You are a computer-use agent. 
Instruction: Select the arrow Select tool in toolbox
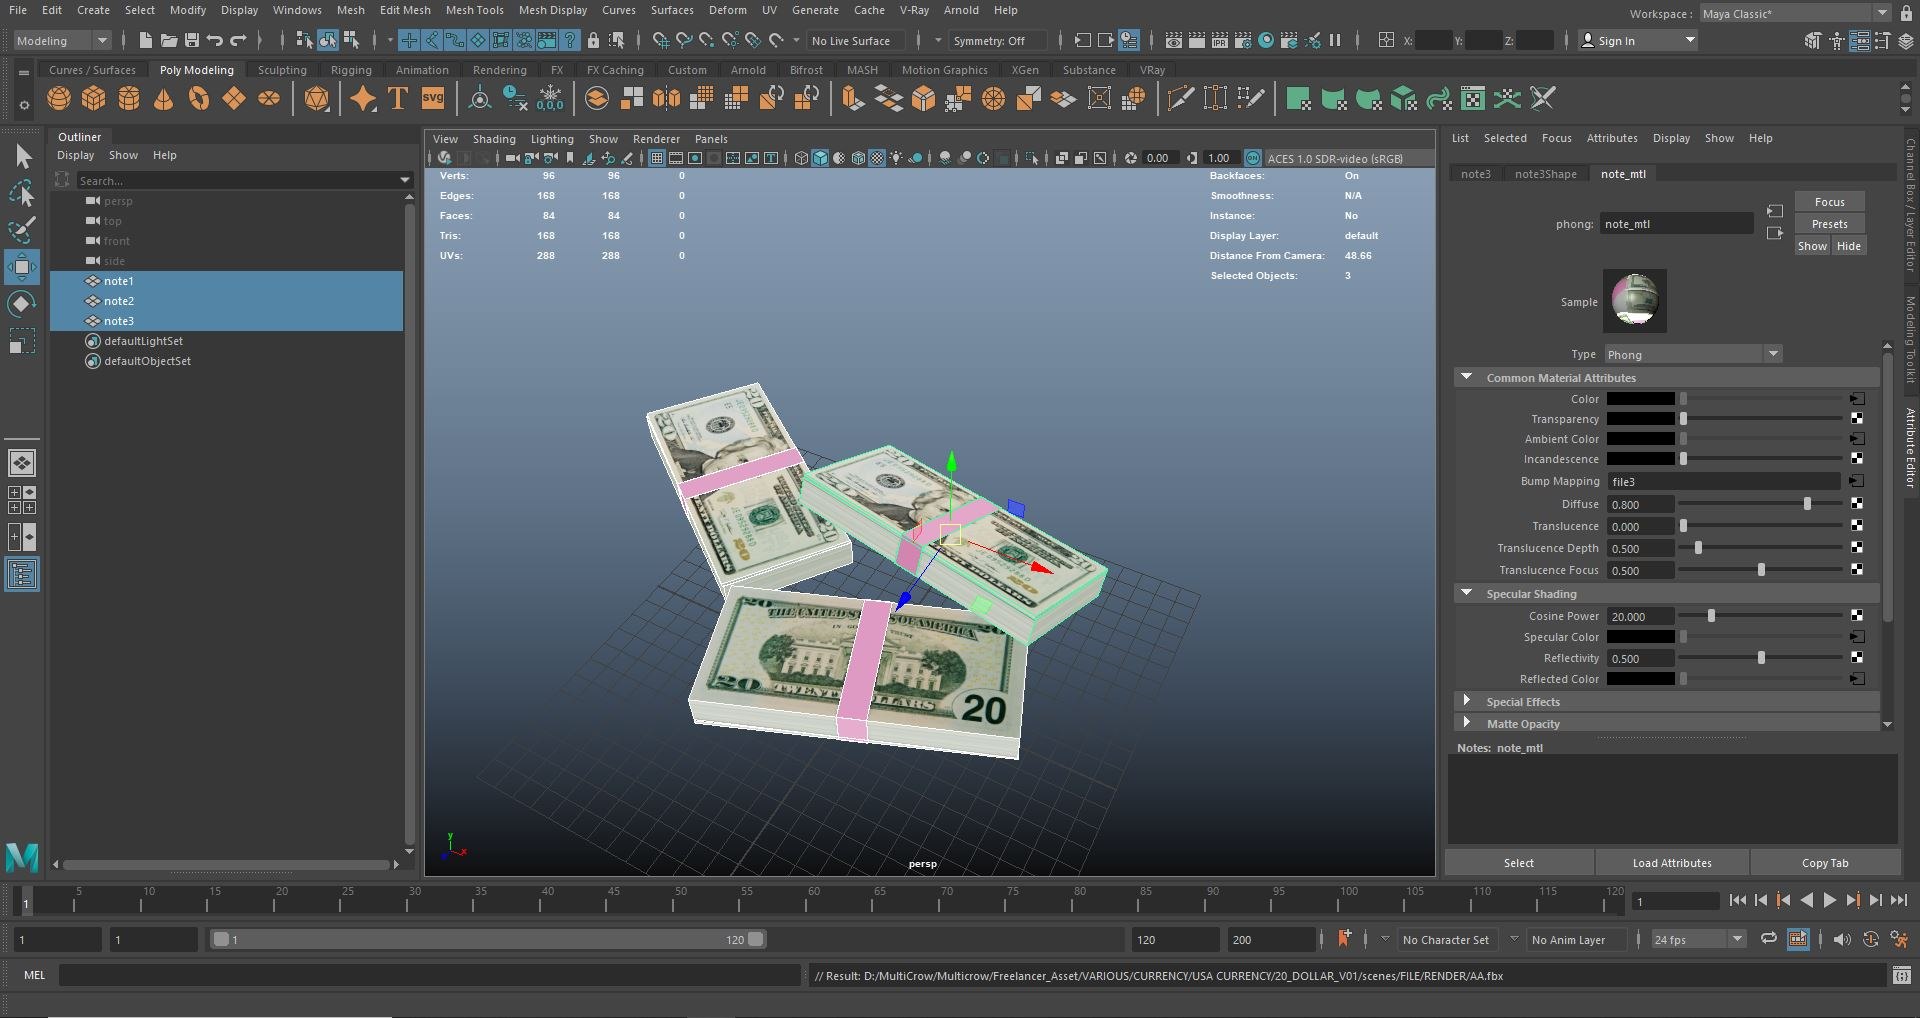click(22, 157)
